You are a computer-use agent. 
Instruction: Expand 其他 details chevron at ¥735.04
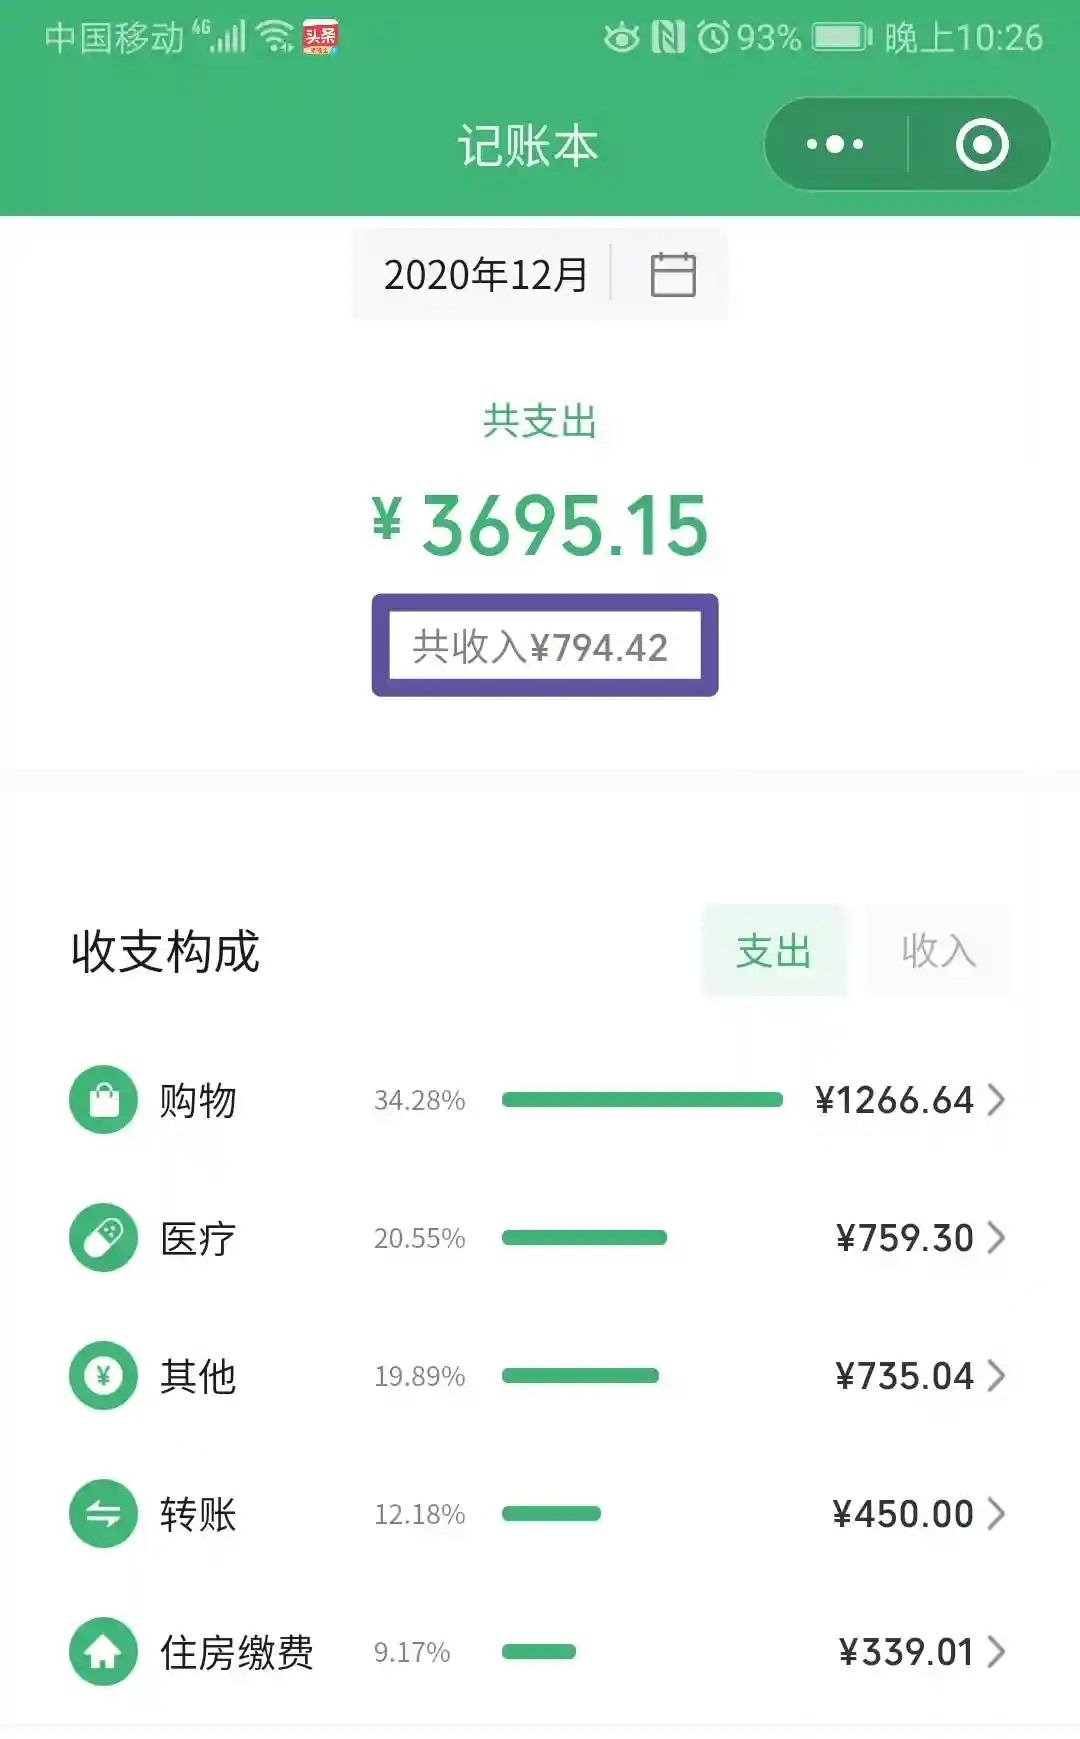pyautogui.click(x=996, y=1376)
